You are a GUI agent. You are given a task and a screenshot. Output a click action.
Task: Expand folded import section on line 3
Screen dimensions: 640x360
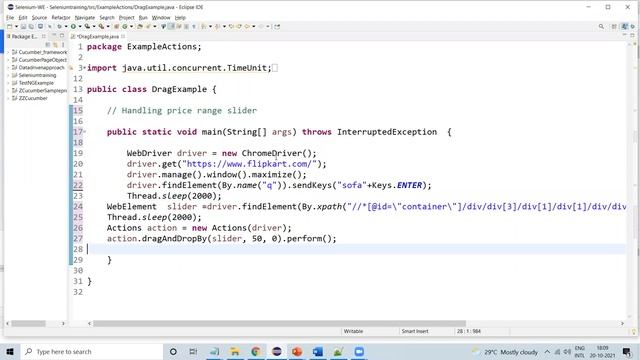click(84, 67)
